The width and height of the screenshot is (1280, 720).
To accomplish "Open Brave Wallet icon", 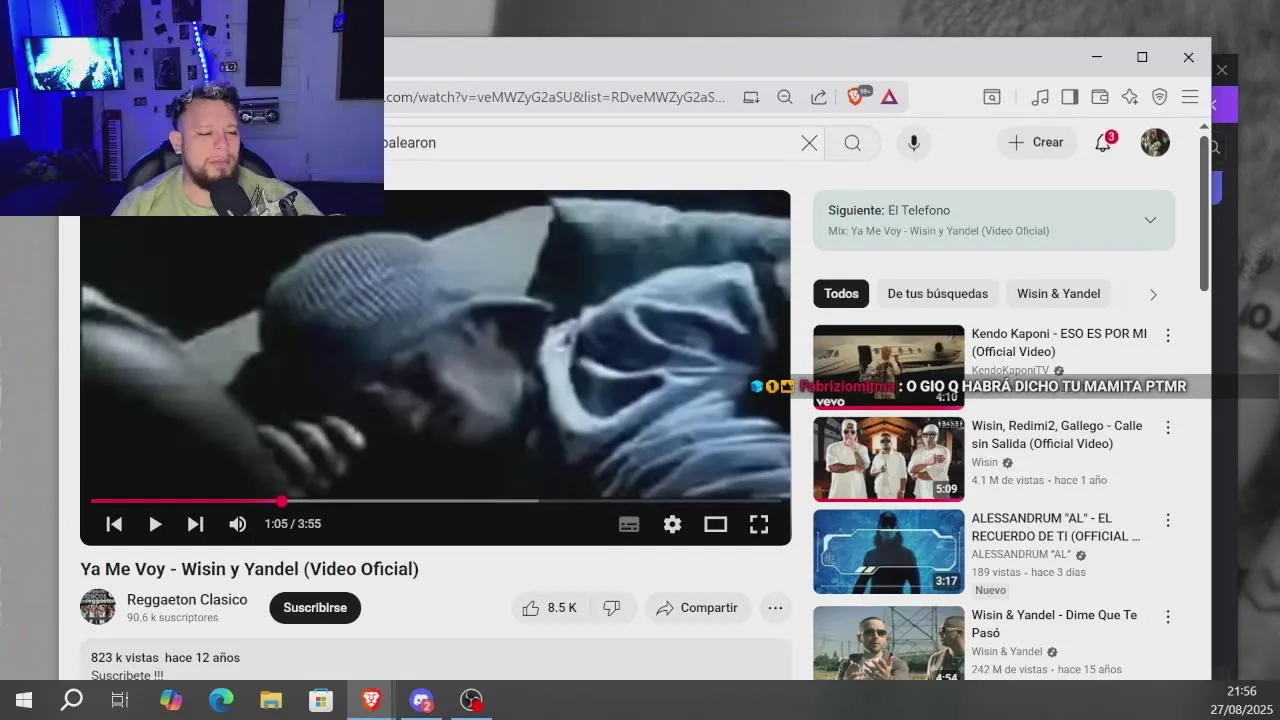I will point(1100,97).
